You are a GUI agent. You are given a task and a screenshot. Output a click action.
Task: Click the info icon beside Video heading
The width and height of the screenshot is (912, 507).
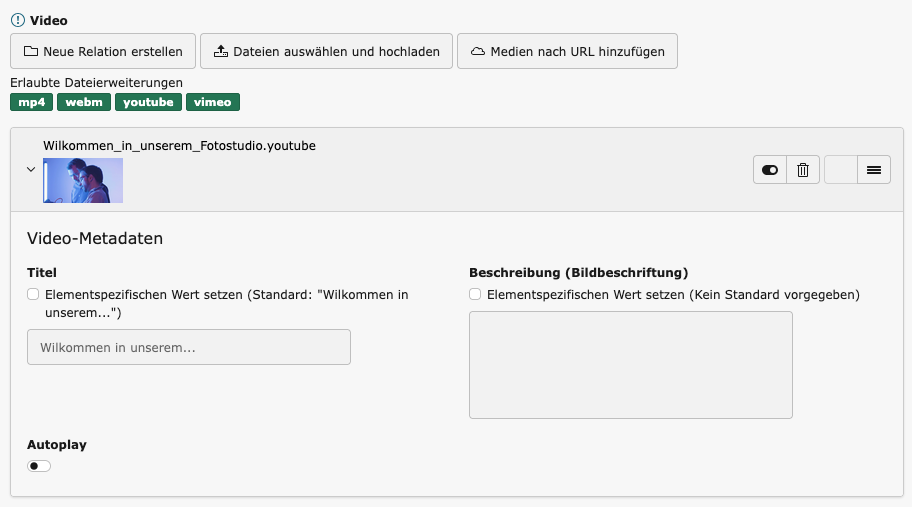17,20
